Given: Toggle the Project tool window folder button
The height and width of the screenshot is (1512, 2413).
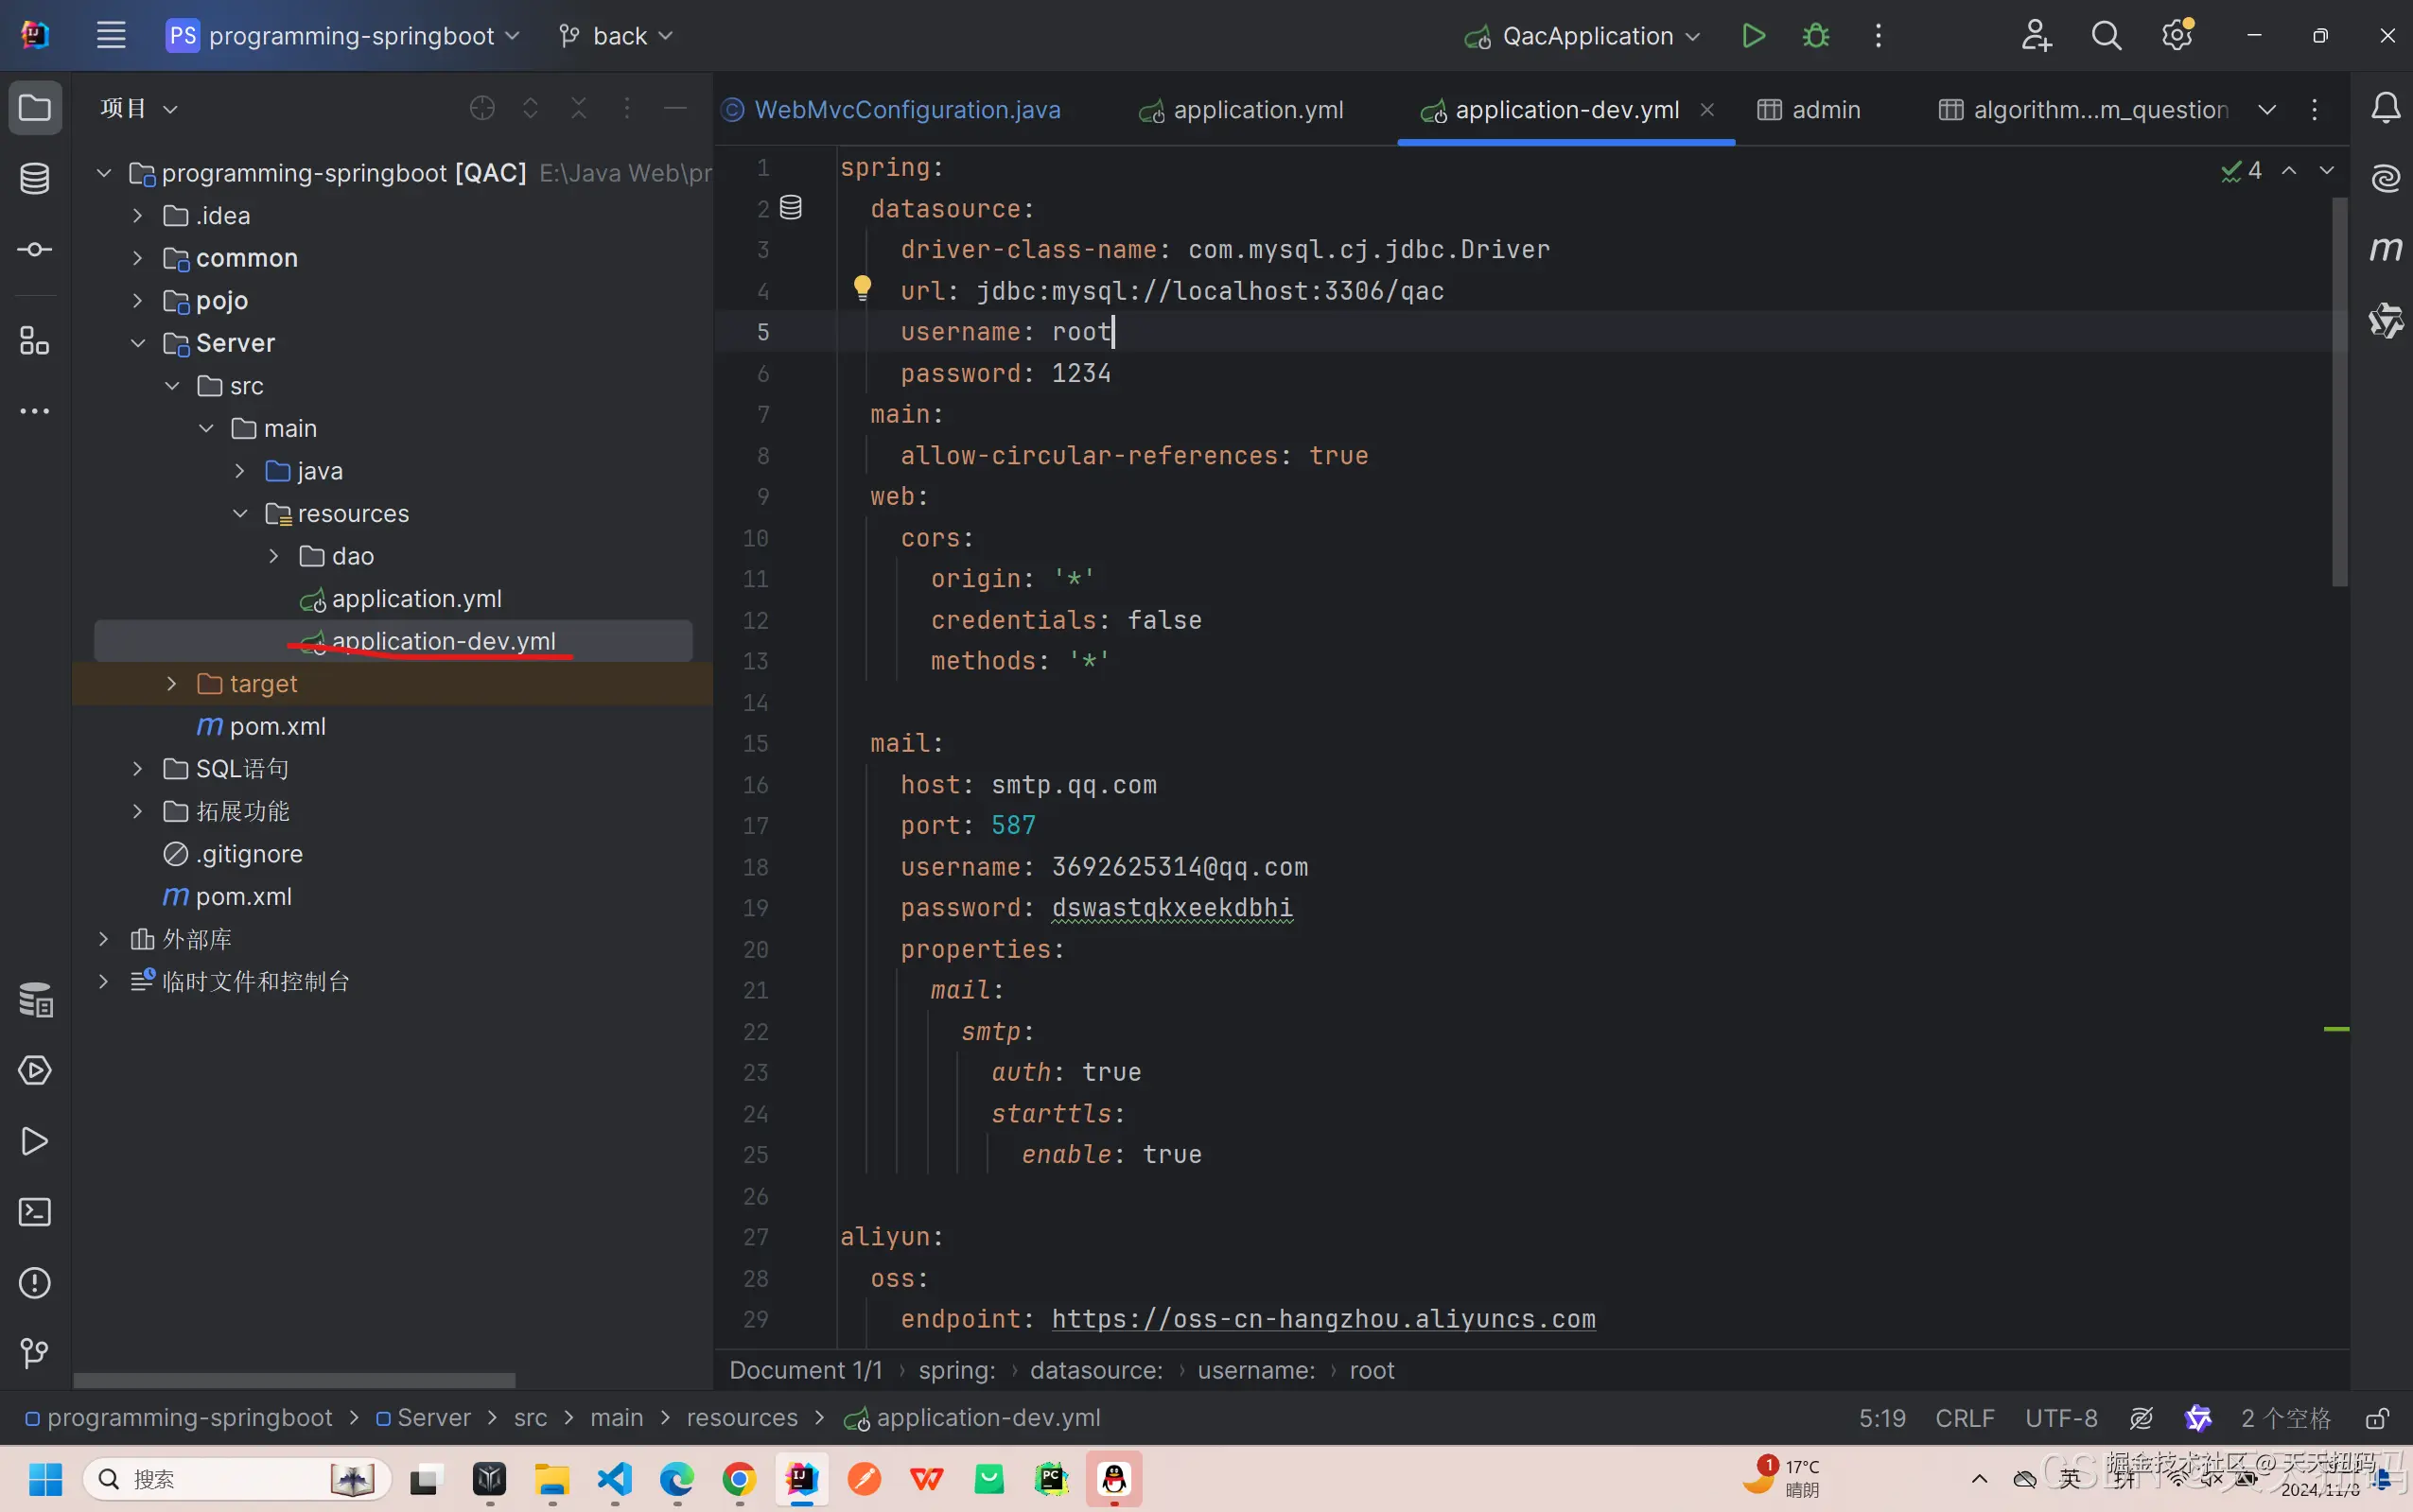Looking at the screenshot, I should 35,108.
